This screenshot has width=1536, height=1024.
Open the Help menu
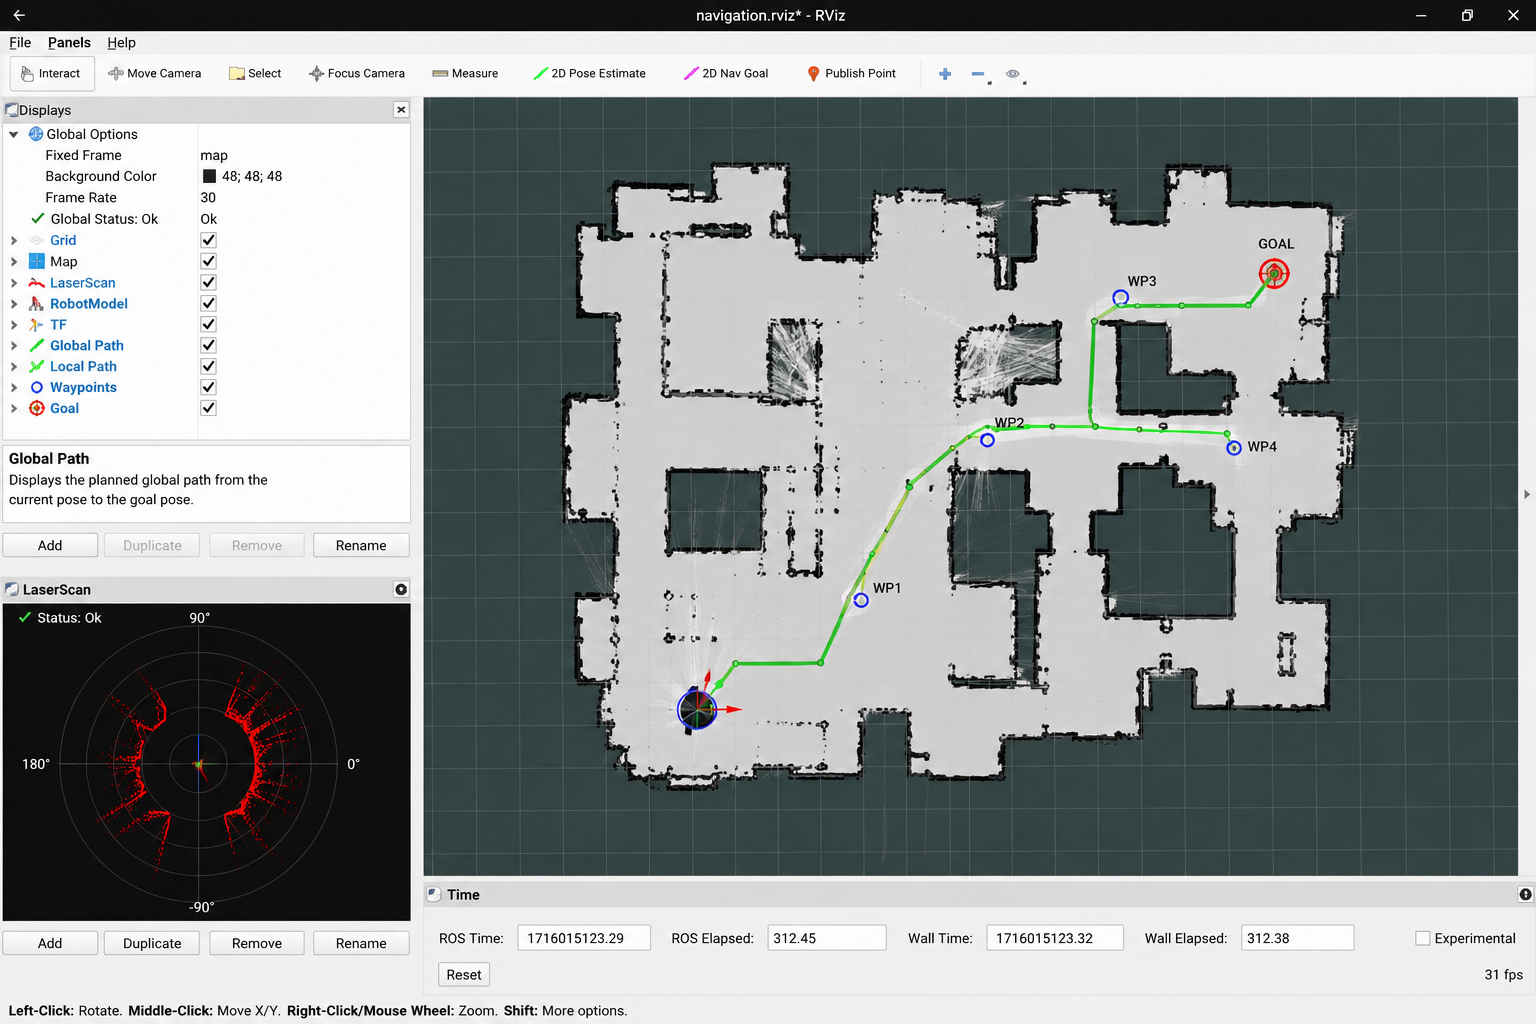[121, 43]
